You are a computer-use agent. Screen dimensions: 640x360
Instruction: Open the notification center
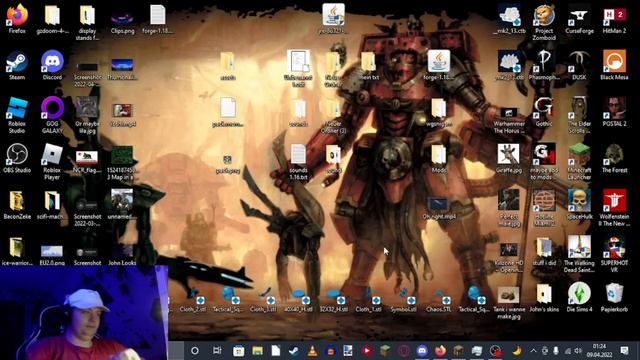[x=624, y=350]
